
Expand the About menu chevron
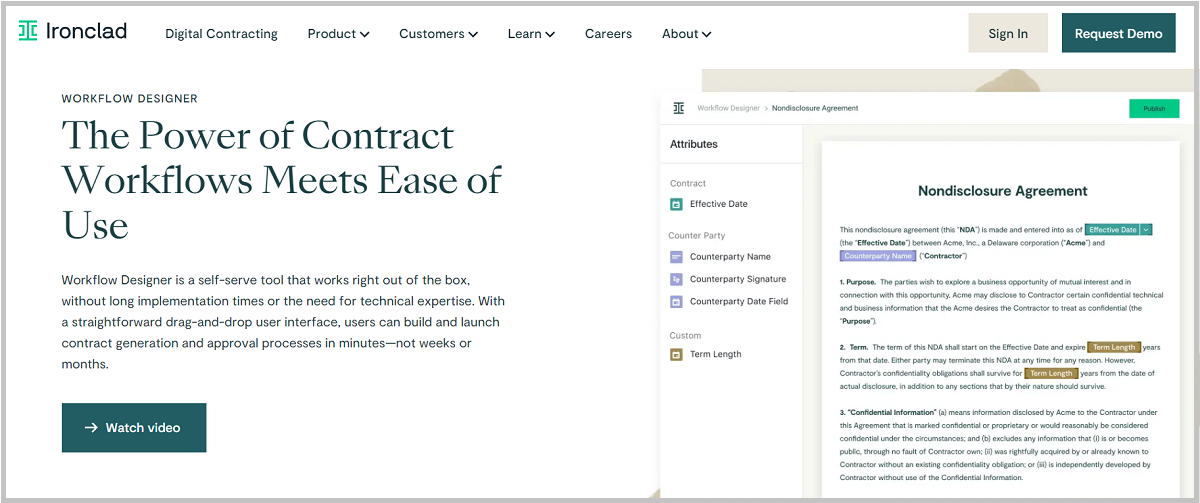[706, 34]
